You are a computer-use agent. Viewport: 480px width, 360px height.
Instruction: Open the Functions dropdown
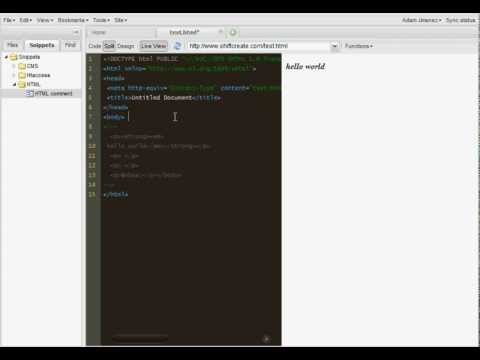click(x=359, y=46)
